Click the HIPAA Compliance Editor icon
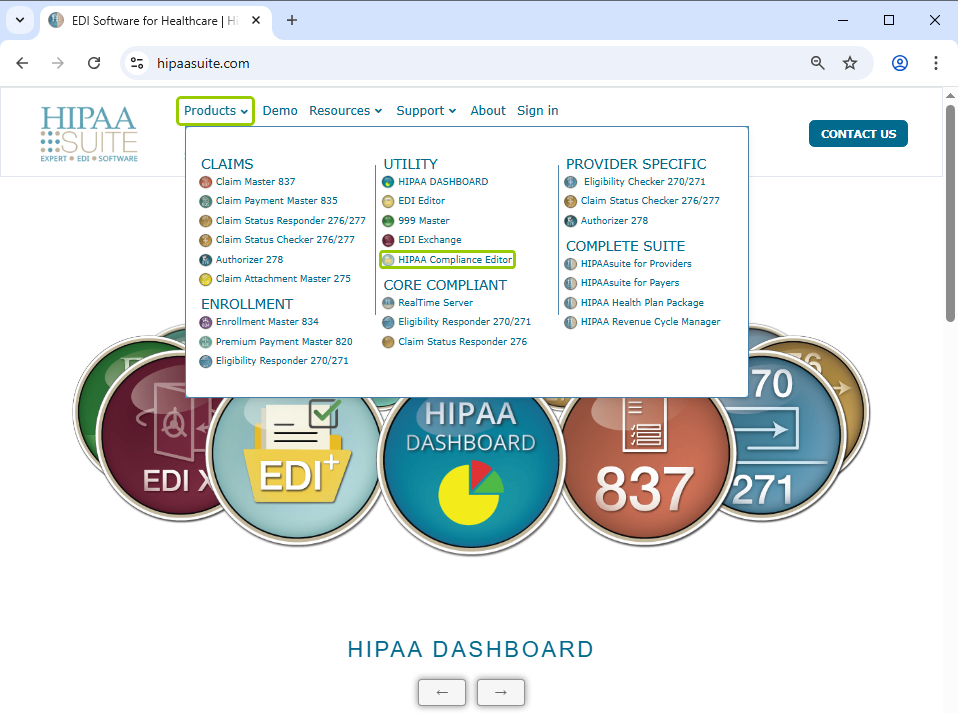This screenshot has width=958, height=713. point(388,260)
